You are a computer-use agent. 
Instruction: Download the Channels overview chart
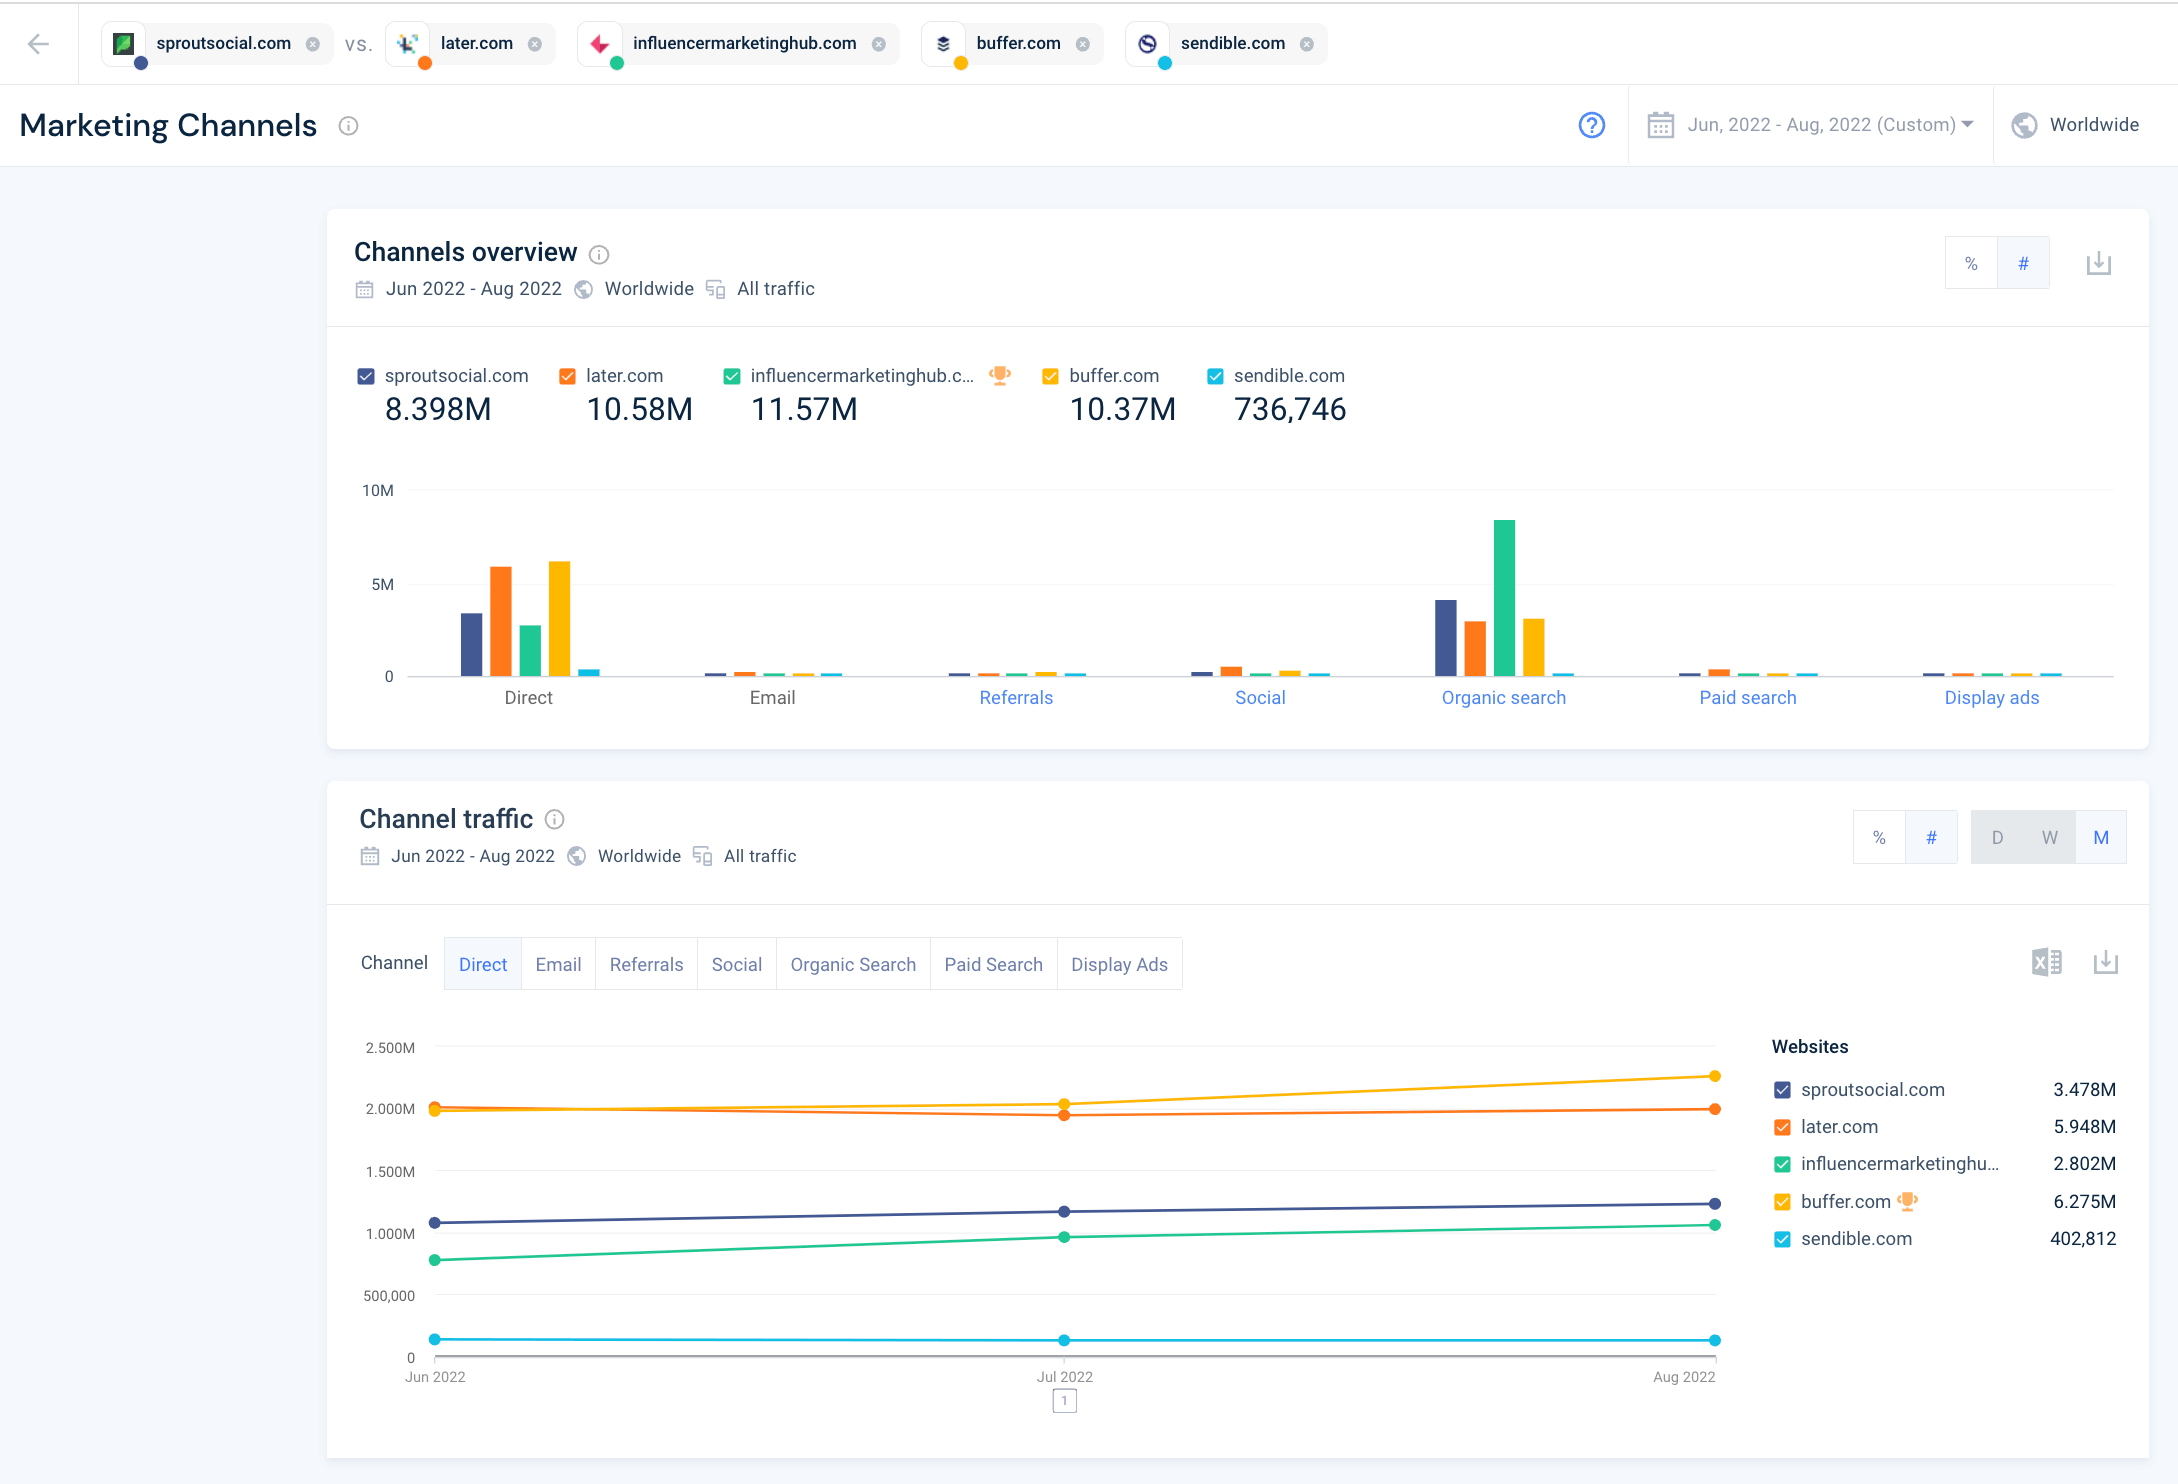2099,263
